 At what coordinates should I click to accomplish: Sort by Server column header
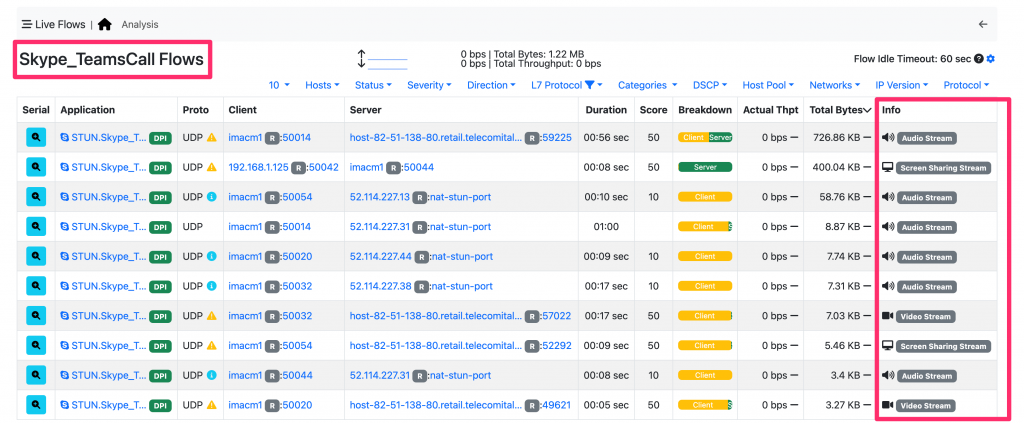[366, 110]
